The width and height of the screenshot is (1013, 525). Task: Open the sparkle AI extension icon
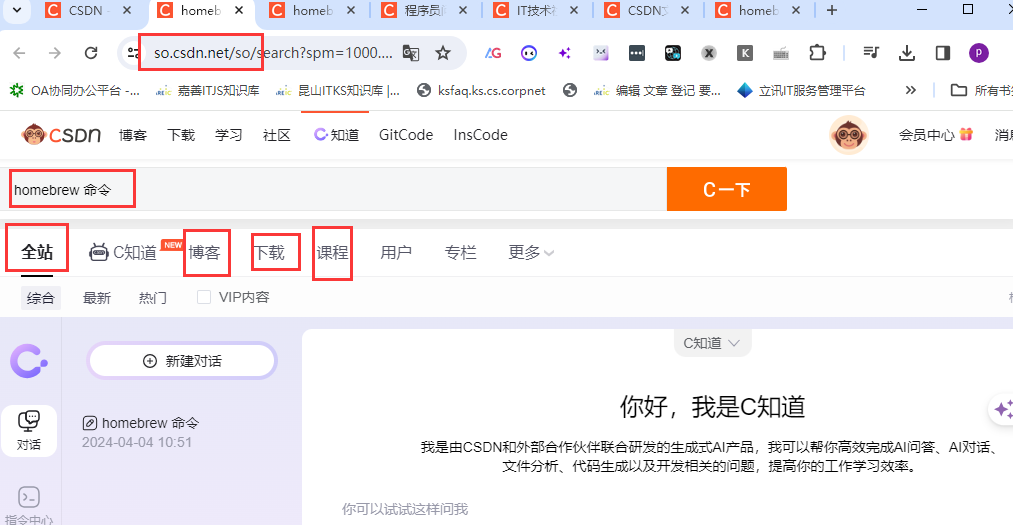[x=565, y=53]
